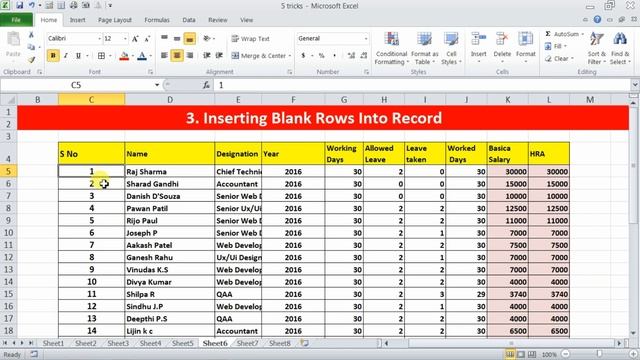Open Format as Table
640x360 pixels.
point(424,48)
